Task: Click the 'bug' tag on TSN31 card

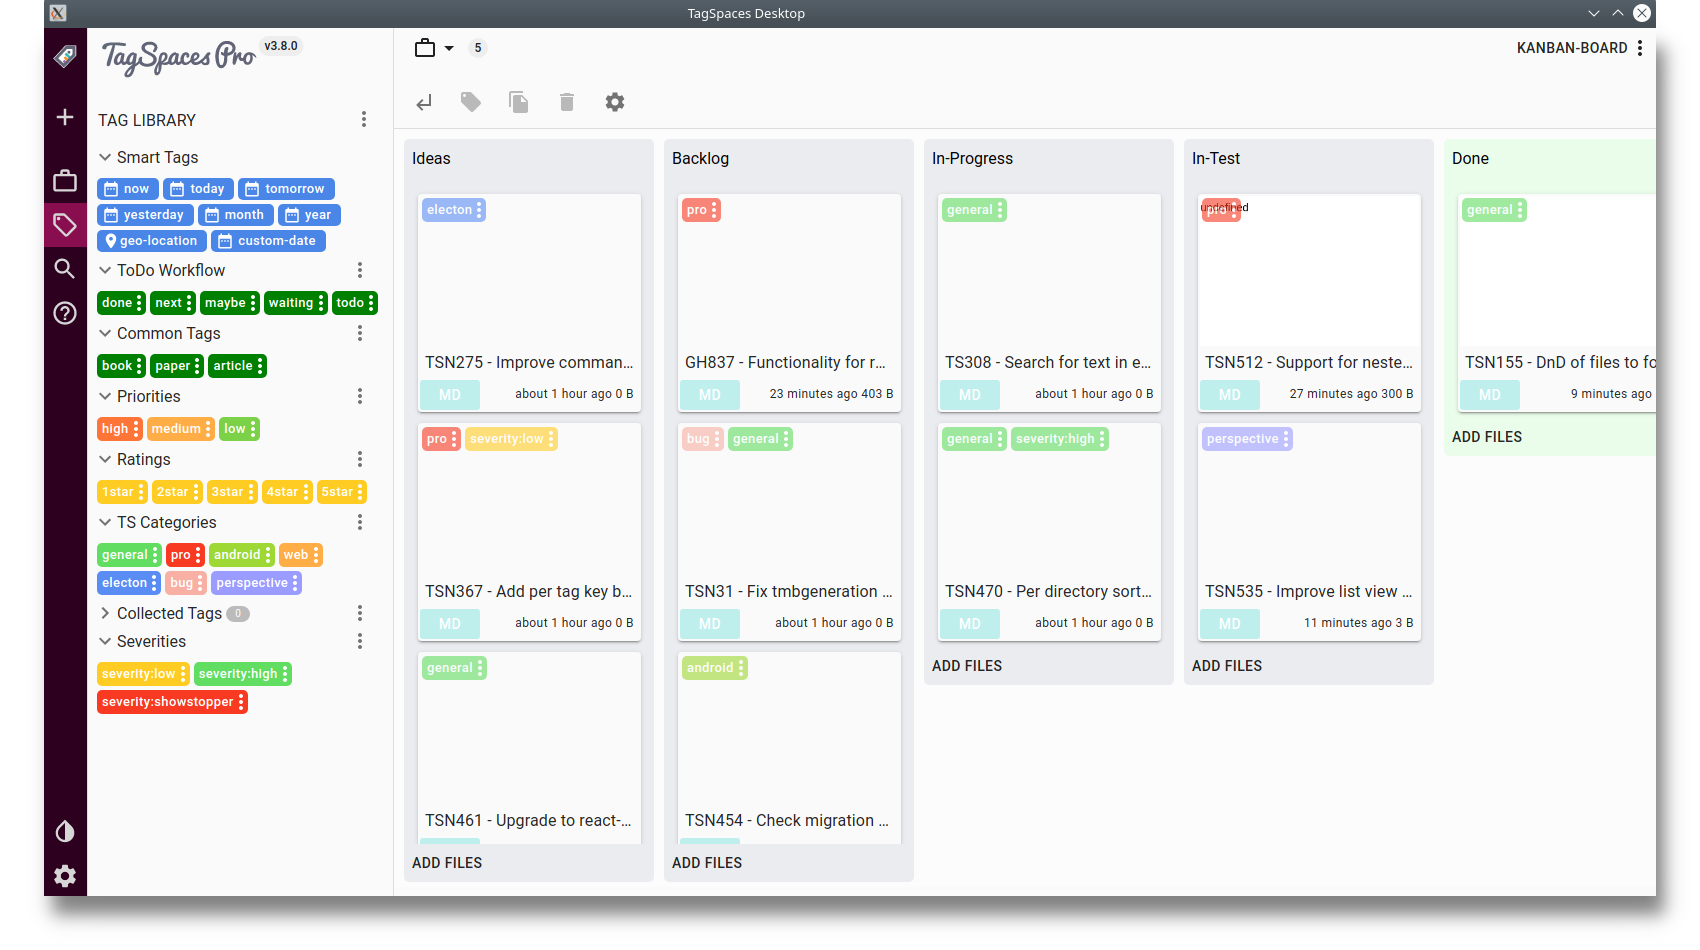Action: 703,439
